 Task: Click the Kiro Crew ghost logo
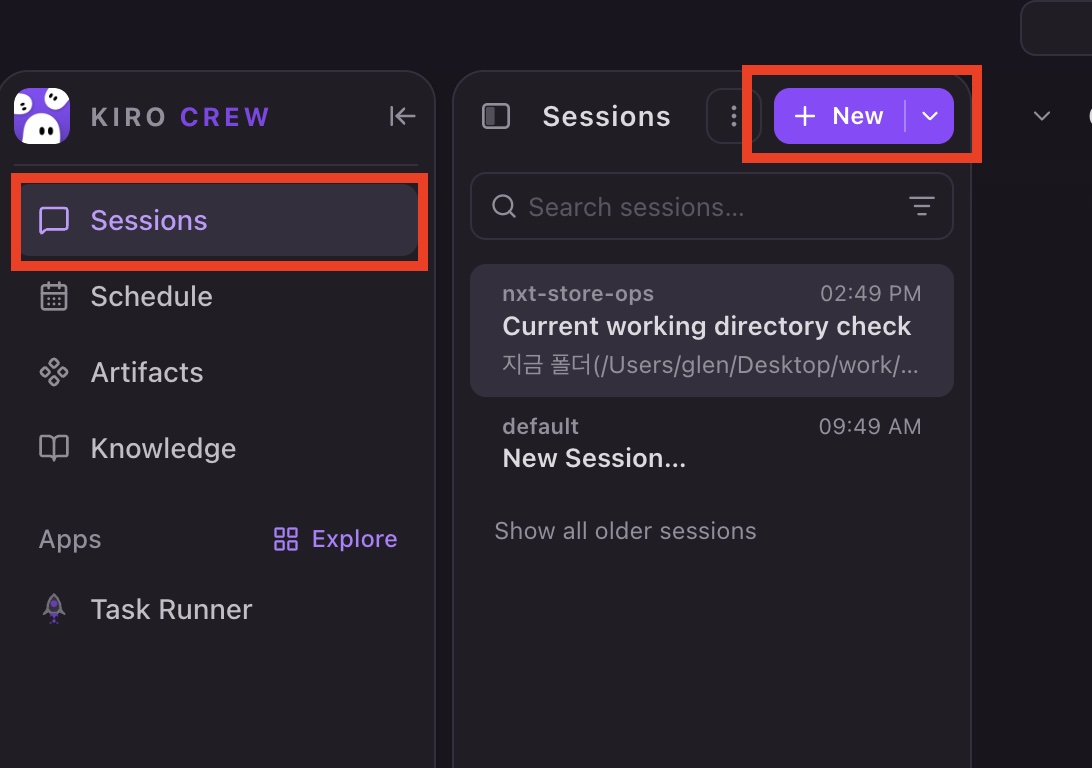click(42, 116)
